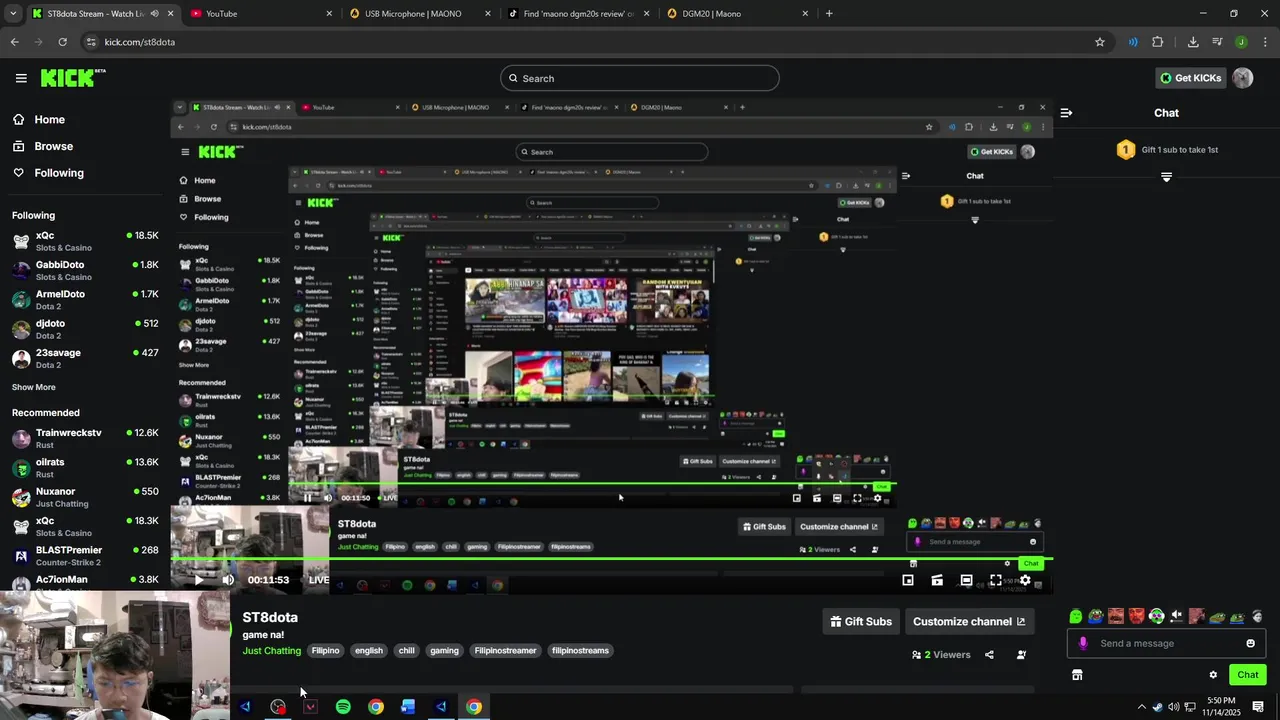The image size is (1280, 720).
Task: Open Chrome downloads from the toolbar
Action: (1193, 42)
